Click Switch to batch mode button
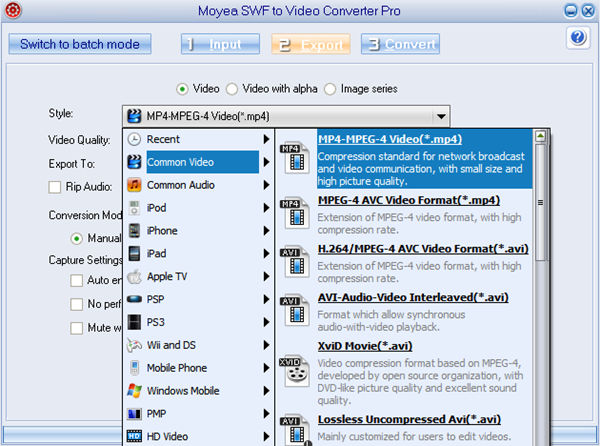This screenshot has width=600, height=446. tap(80, 44)
